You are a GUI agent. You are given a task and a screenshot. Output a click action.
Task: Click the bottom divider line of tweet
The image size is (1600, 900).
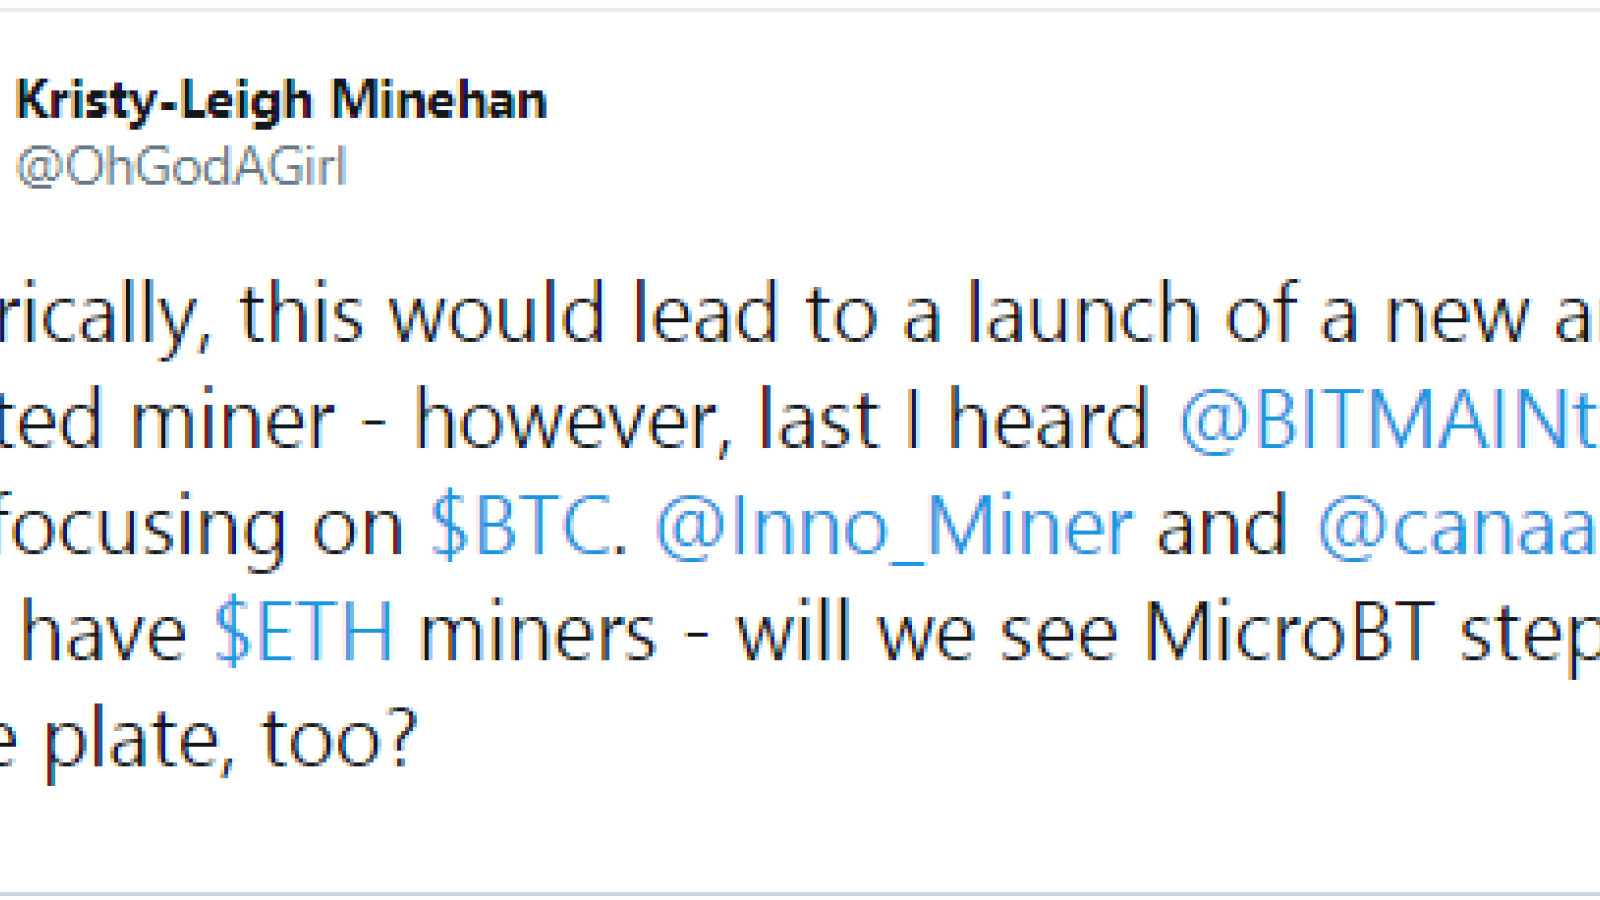[x=800, y=893]
